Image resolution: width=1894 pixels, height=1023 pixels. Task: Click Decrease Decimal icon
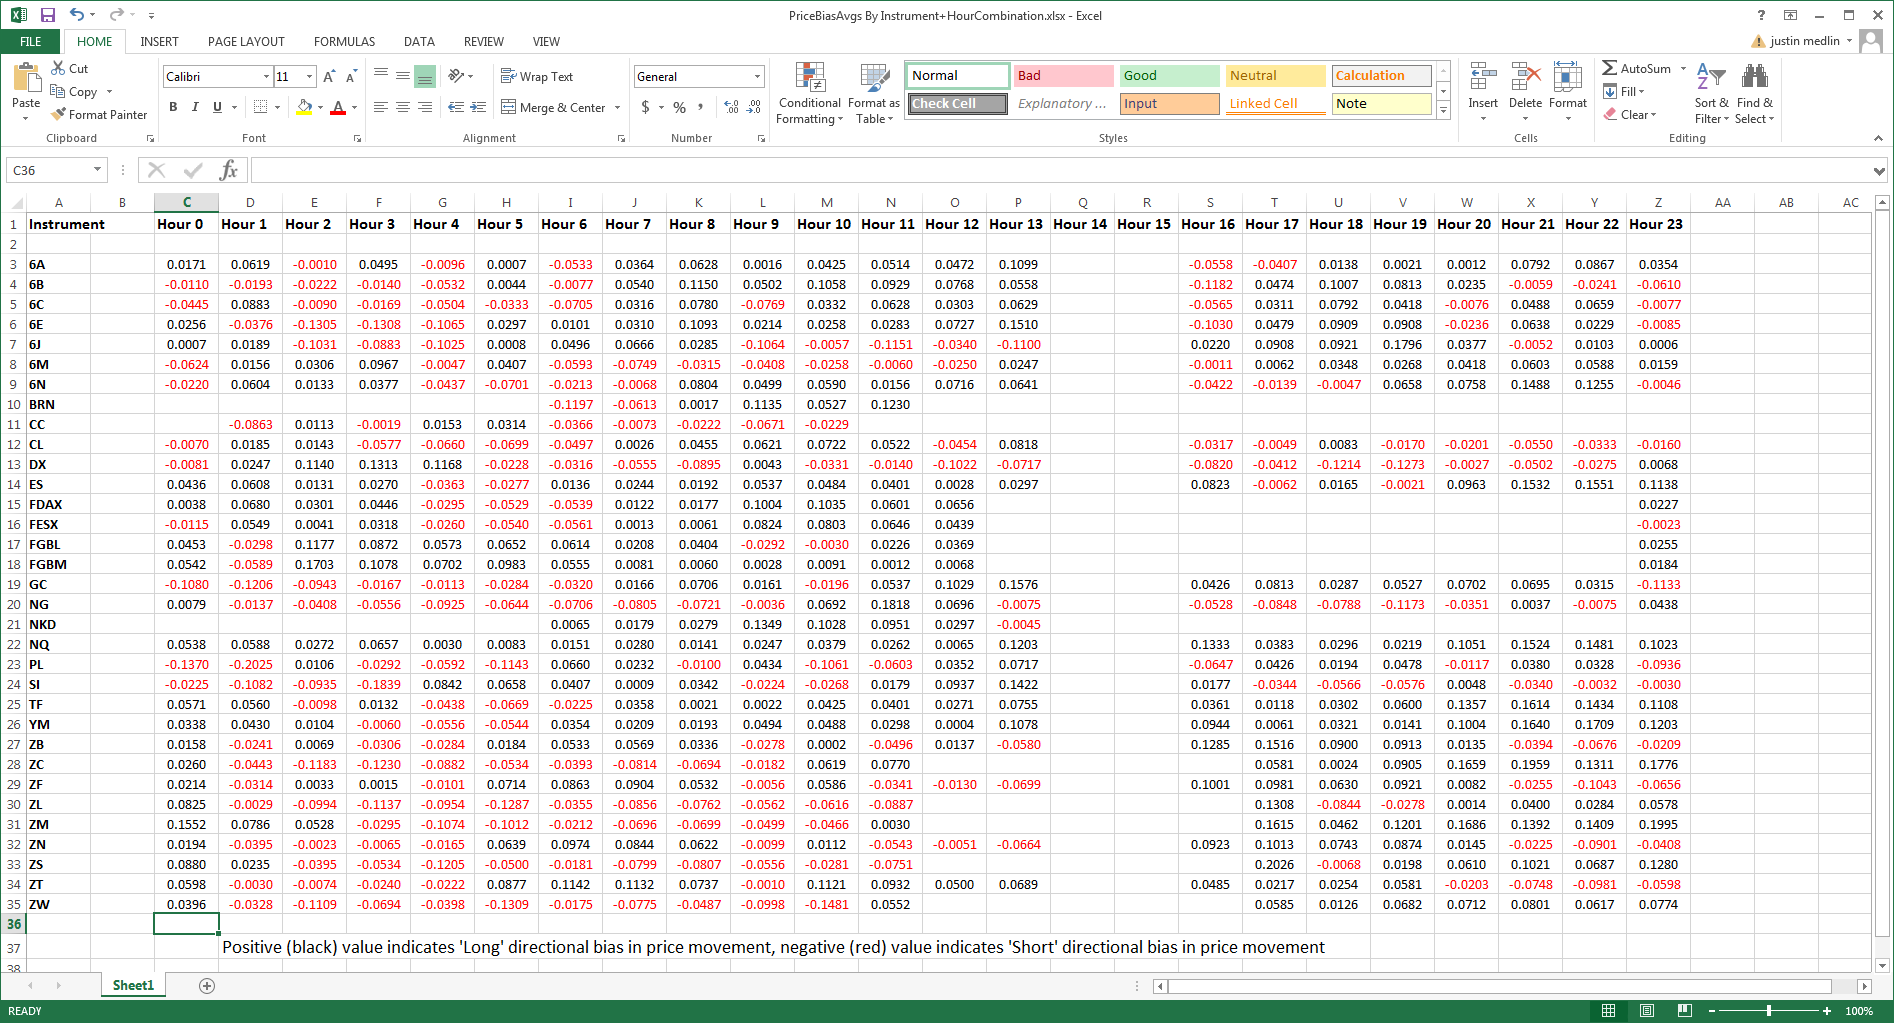pyautogui.click(x=754, y=107)
